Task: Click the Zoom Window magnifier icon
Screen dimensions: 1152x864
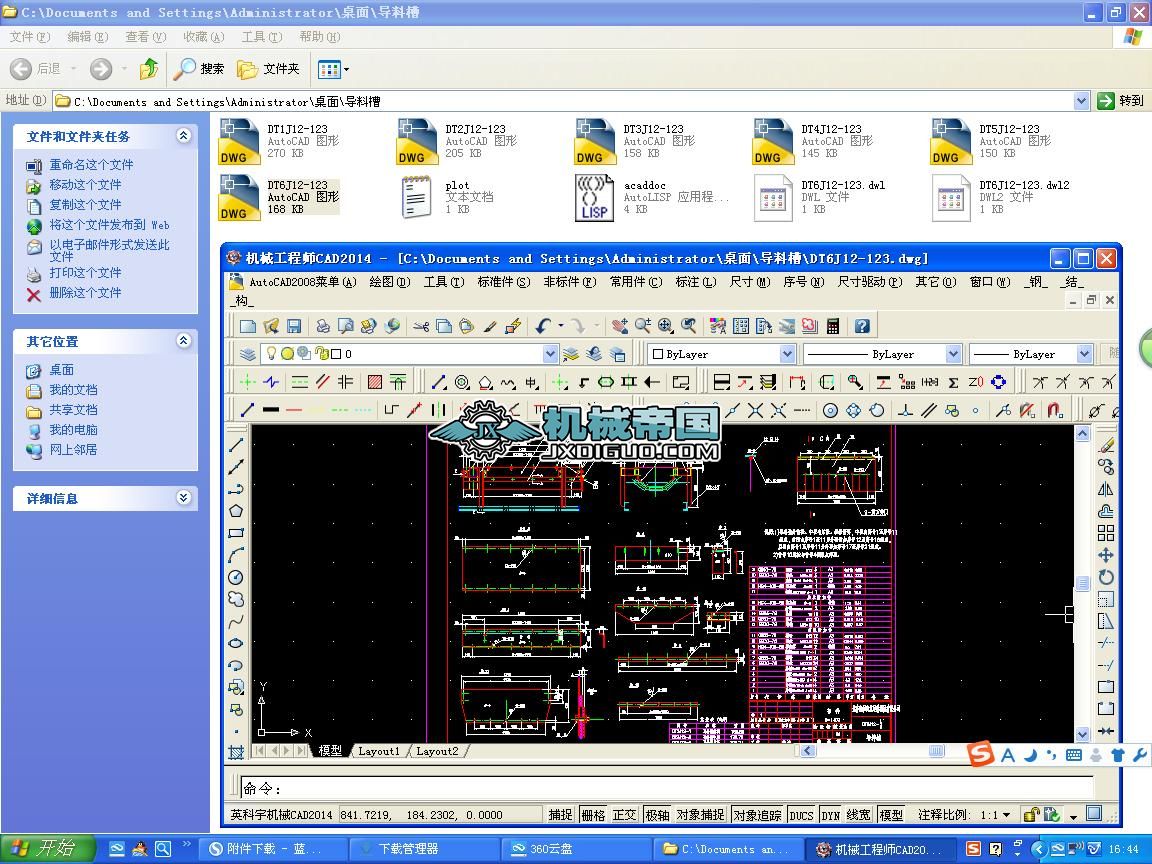Action: 666,326
